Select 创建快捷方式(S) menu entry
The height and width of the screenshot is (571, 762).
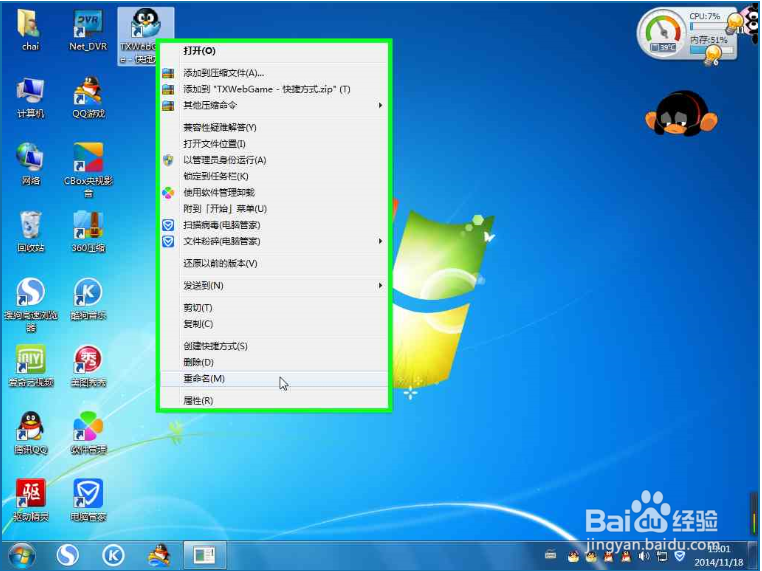point(274,346)
